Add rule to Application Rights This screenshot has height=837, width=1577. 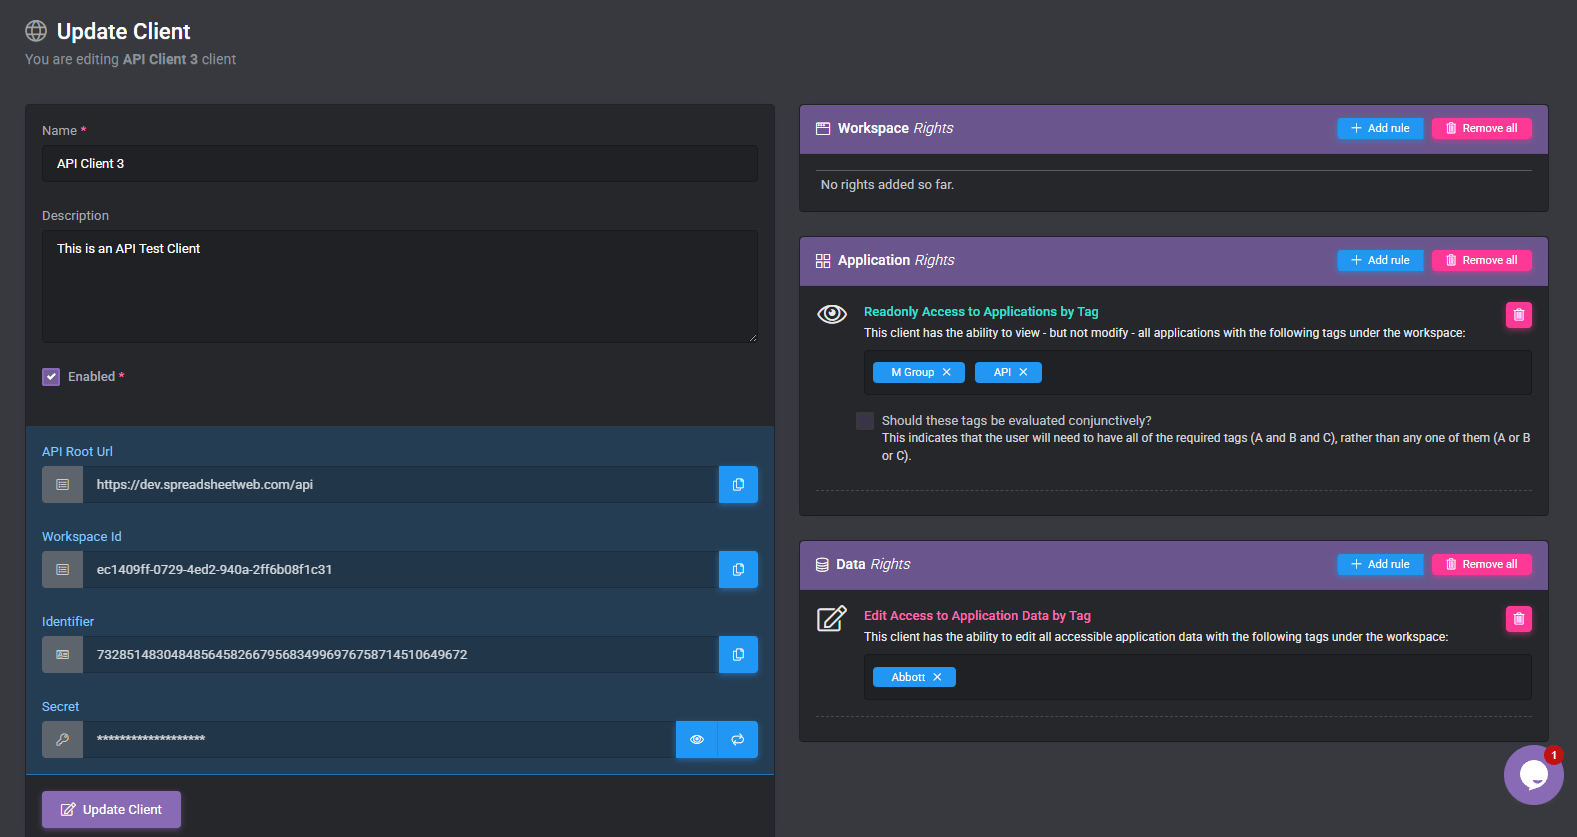pyautogui.click(x=1380, y=260)
